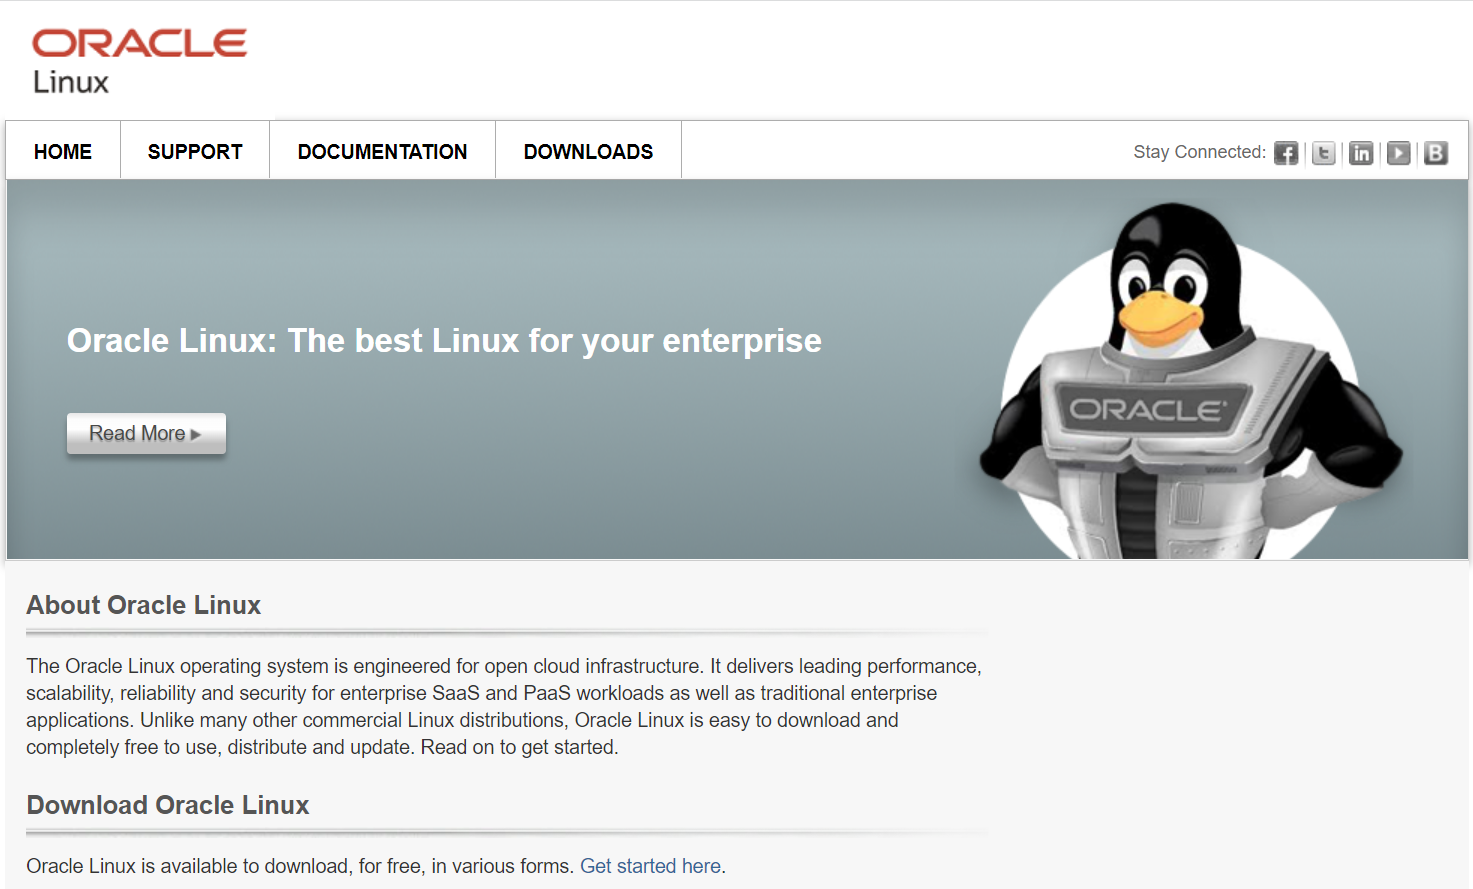Click the arrow glyph inside Read More
The image size is (1473, 889).
click(197, 433)
